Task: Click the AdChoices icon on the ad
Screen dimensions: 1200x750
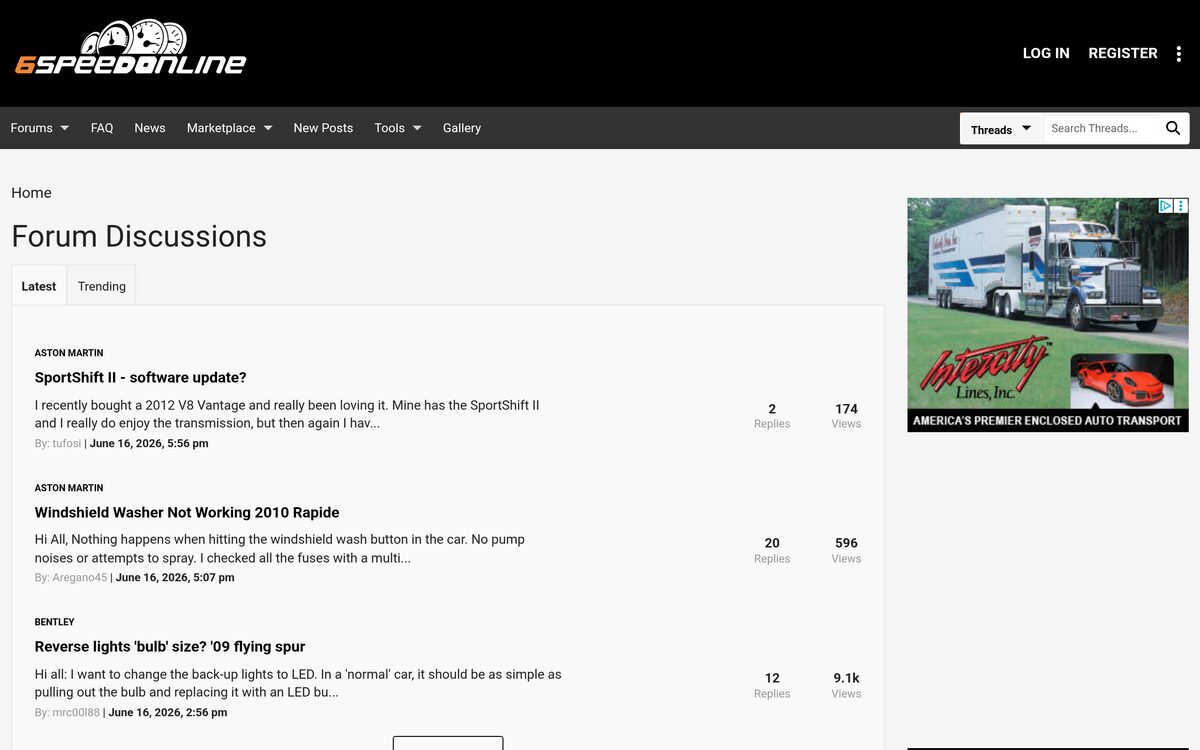Action: (x=1166, y=205)
